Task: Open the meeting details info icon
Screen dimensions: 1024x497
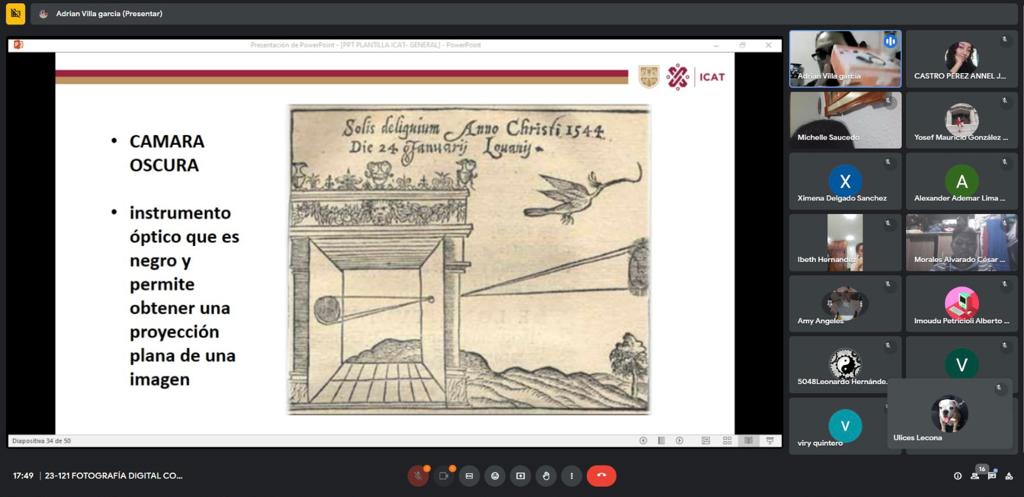Action: click(957, 476)
